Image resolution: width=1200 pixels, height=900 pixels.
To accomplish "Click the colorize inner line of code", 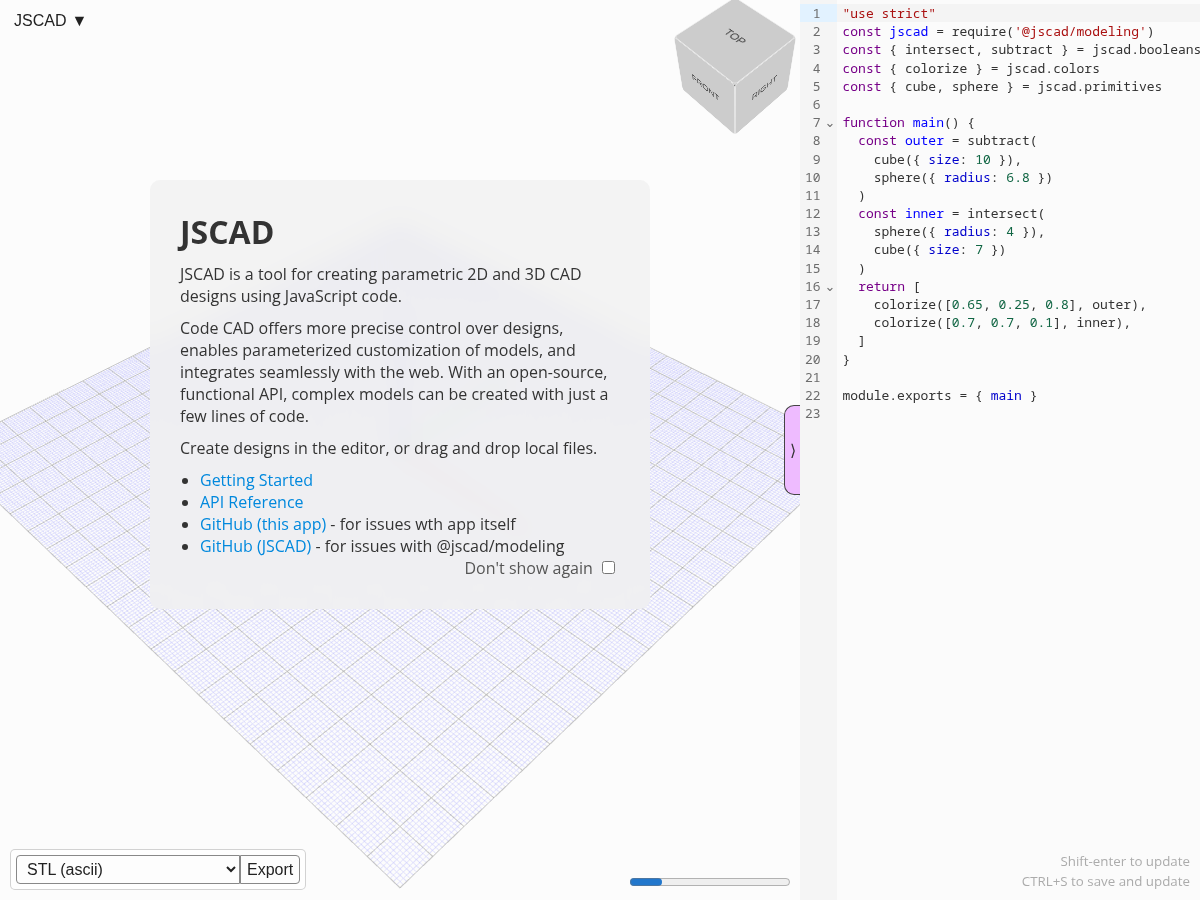I will (1002, 322).
